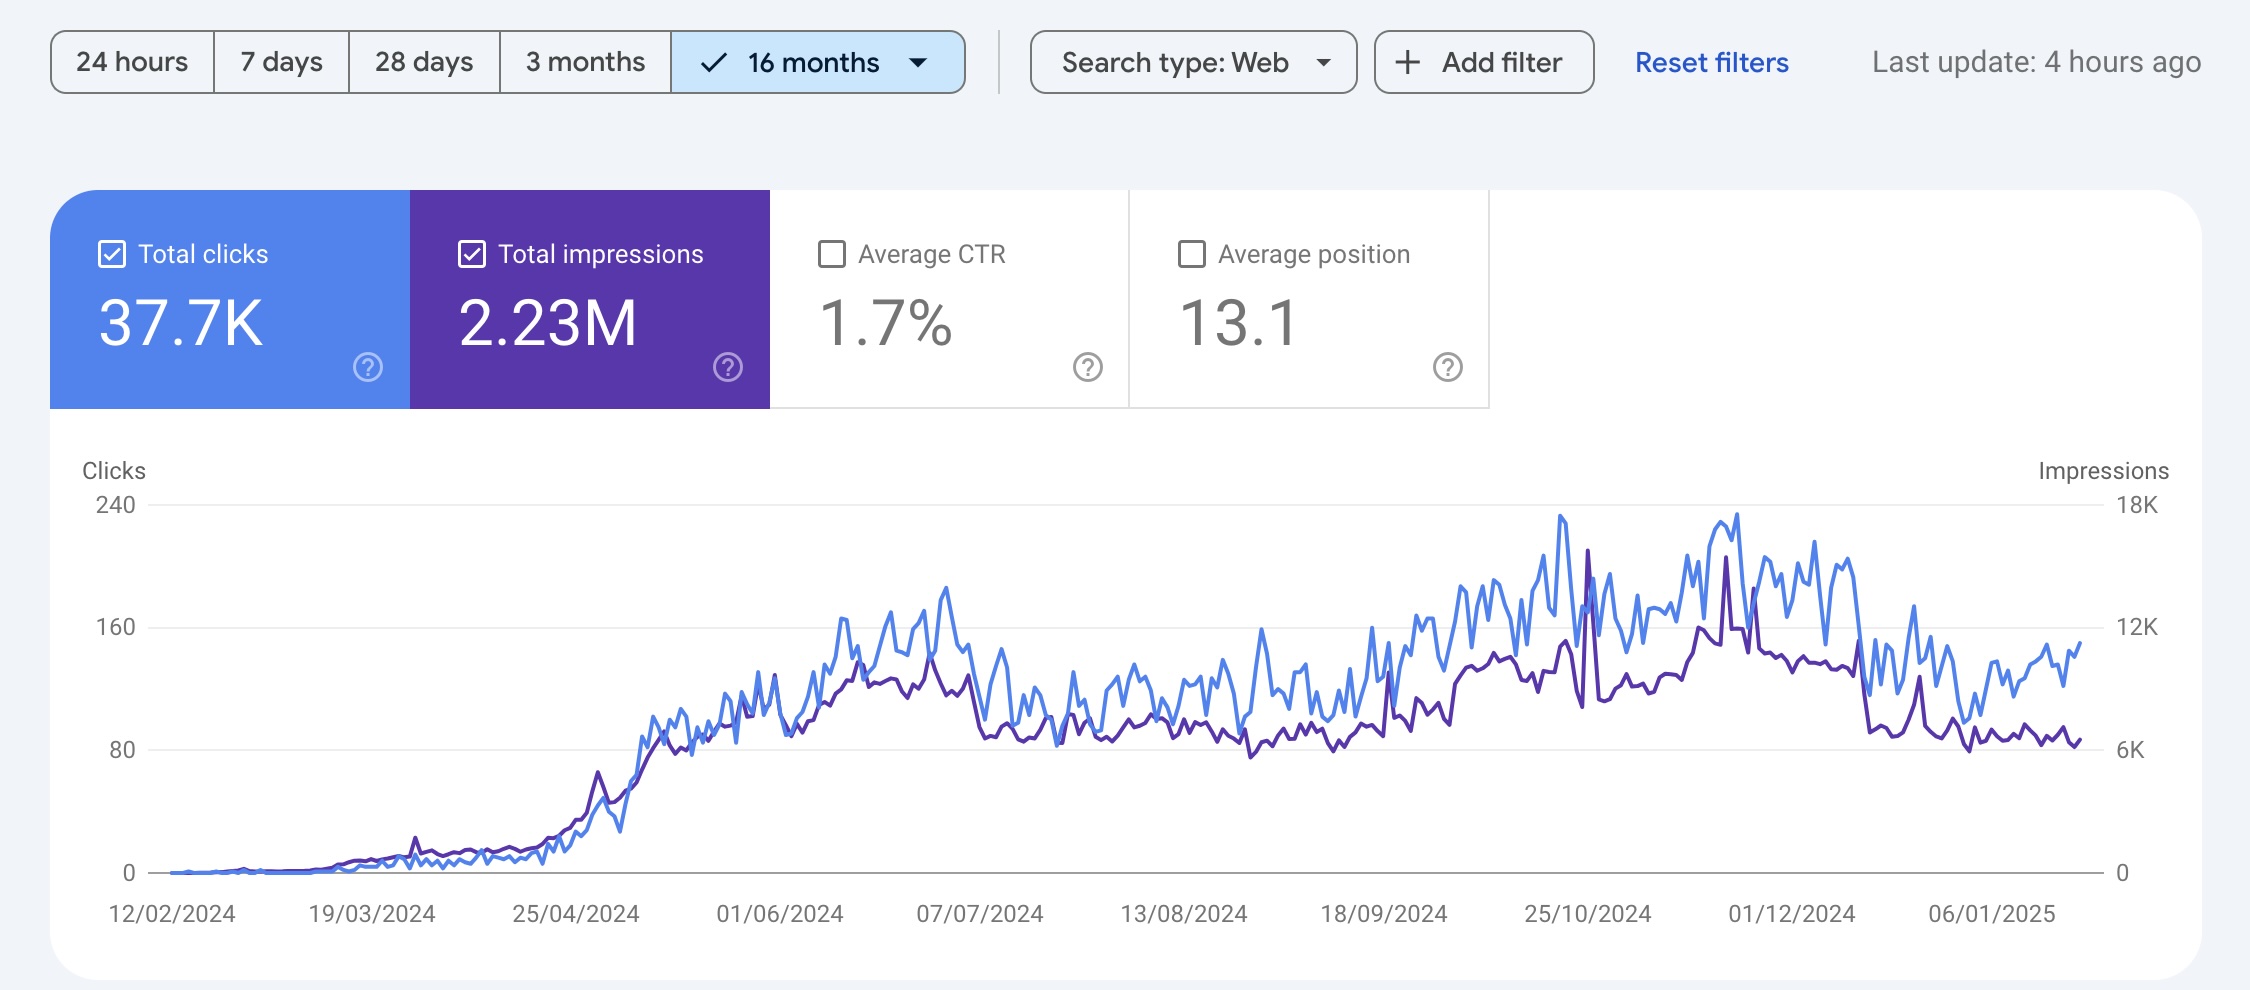Click the checkmark icon beside 16 months
2250x990 pixels.
713,63
